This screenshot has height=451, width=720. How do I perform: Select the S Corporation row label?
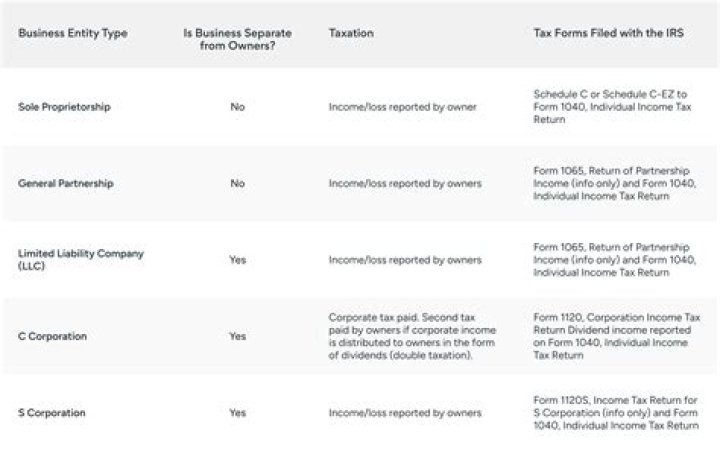tap(51, 413)
